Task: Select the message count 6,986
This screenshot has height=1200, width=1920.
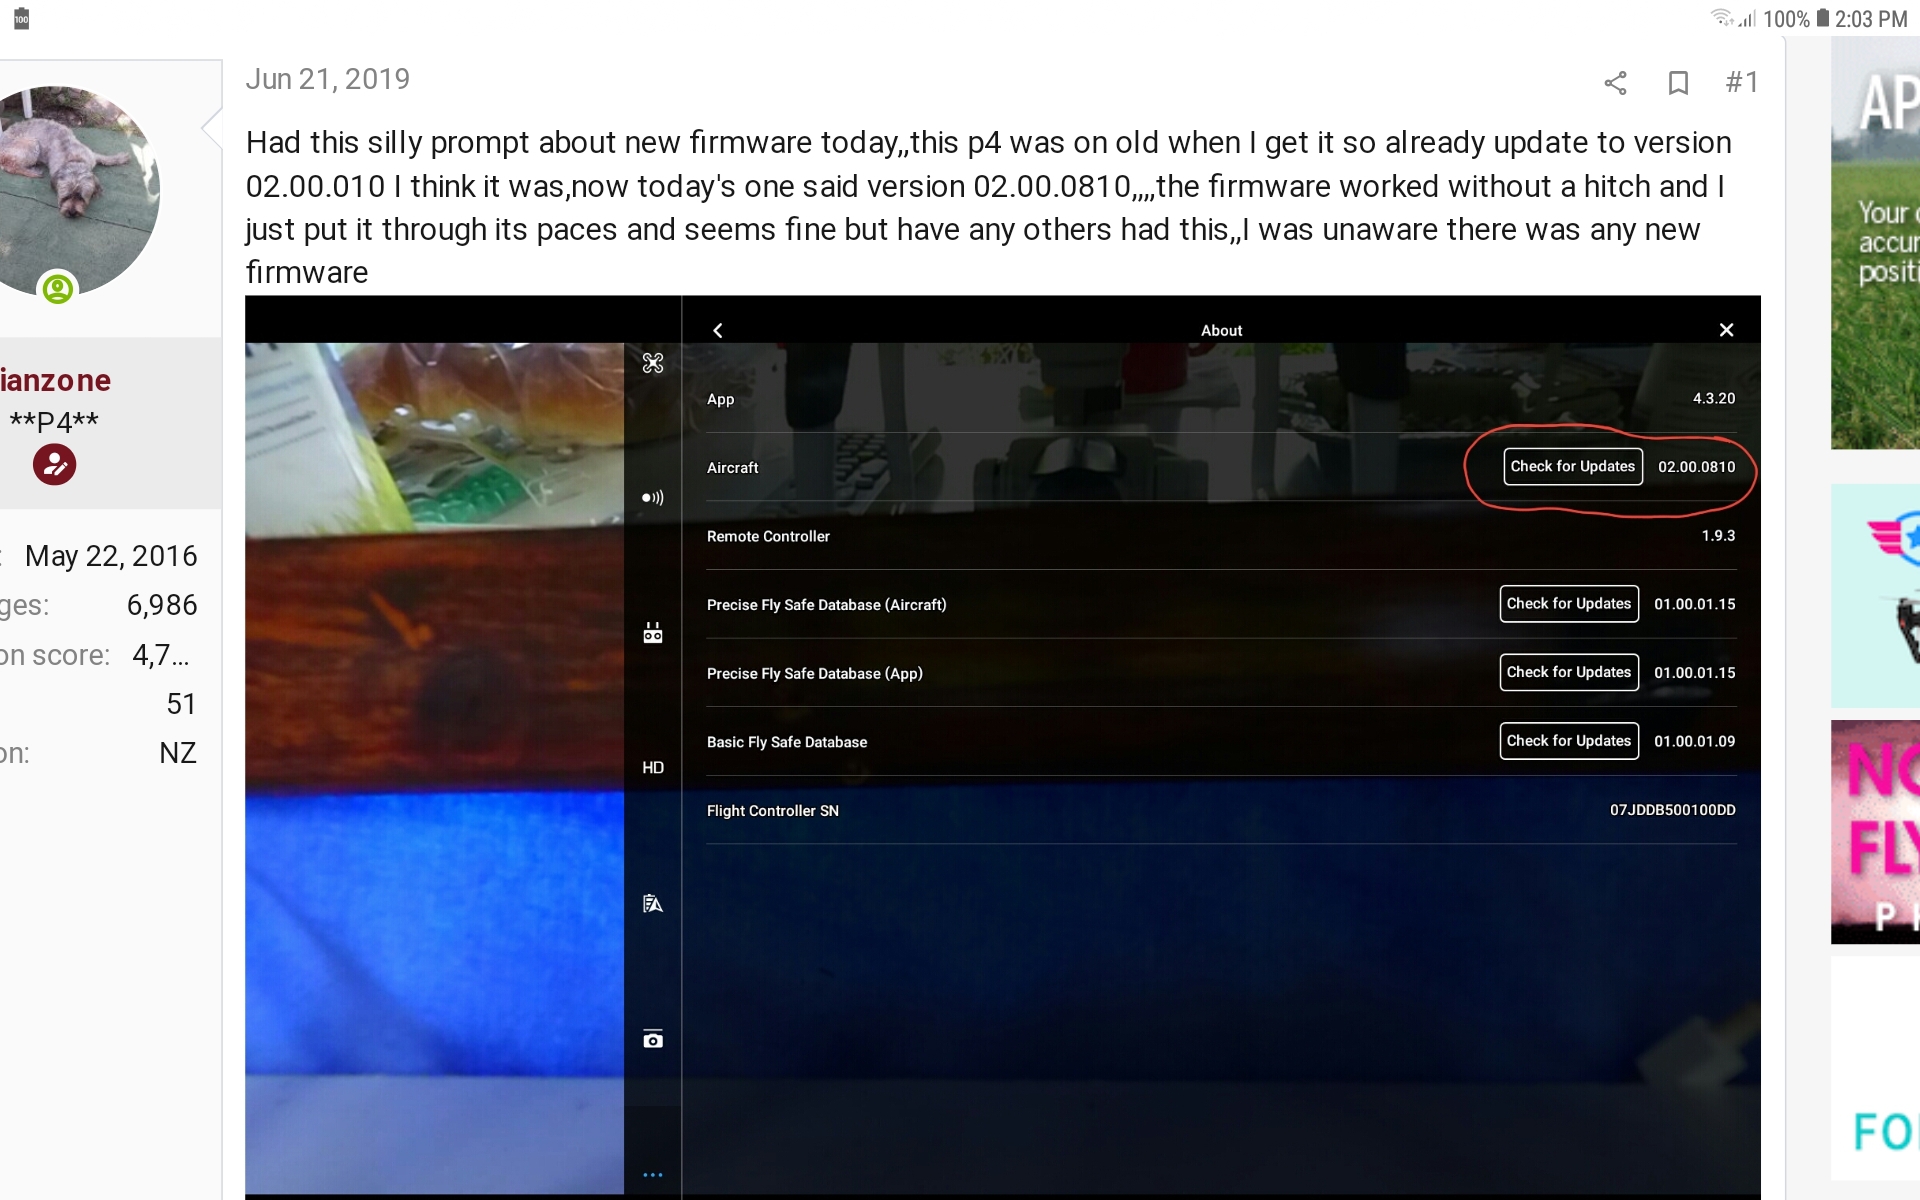Action: click(x=162, y=605)
